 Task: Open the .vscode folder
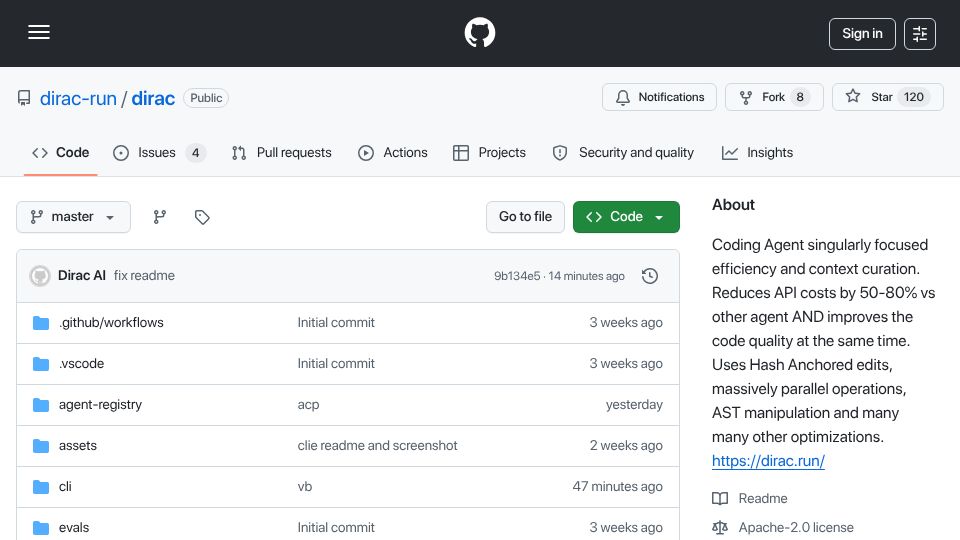click(81, 364)
